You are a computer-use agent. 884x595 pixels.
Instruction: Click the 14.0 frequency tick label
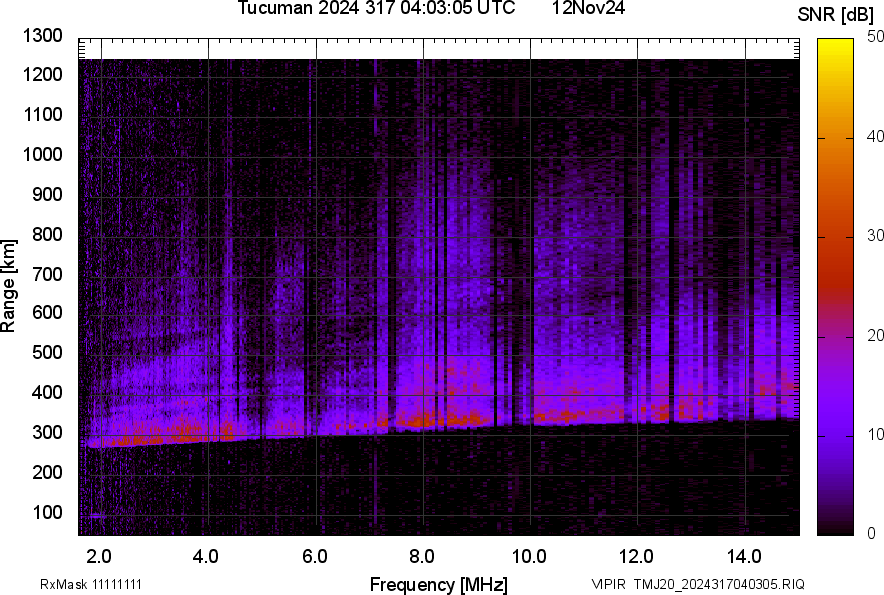(x=744, y=556)
